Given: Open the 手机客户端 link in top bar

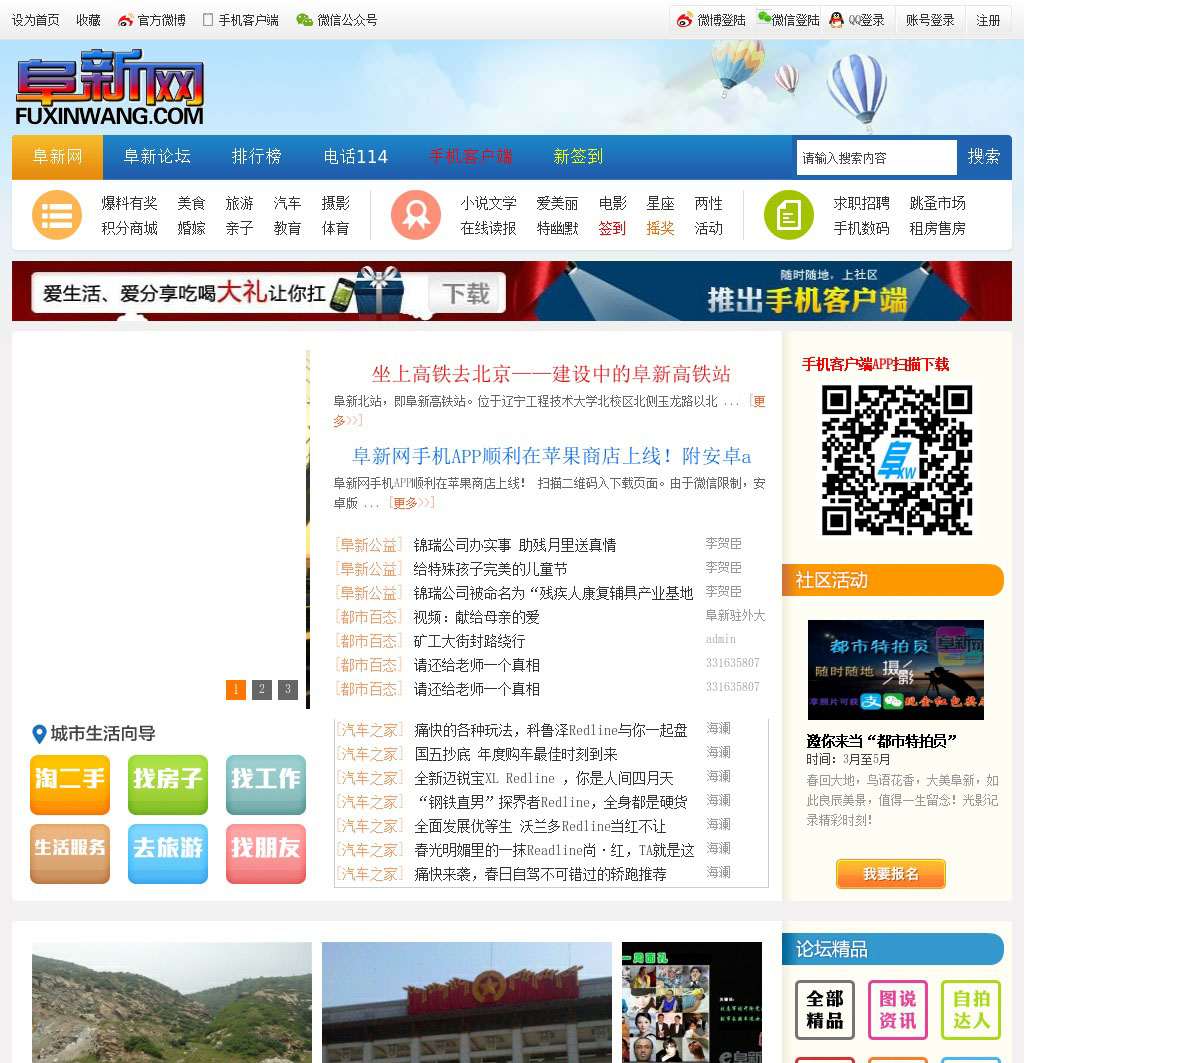Looking at the screenshot, I should click(241, 20).
